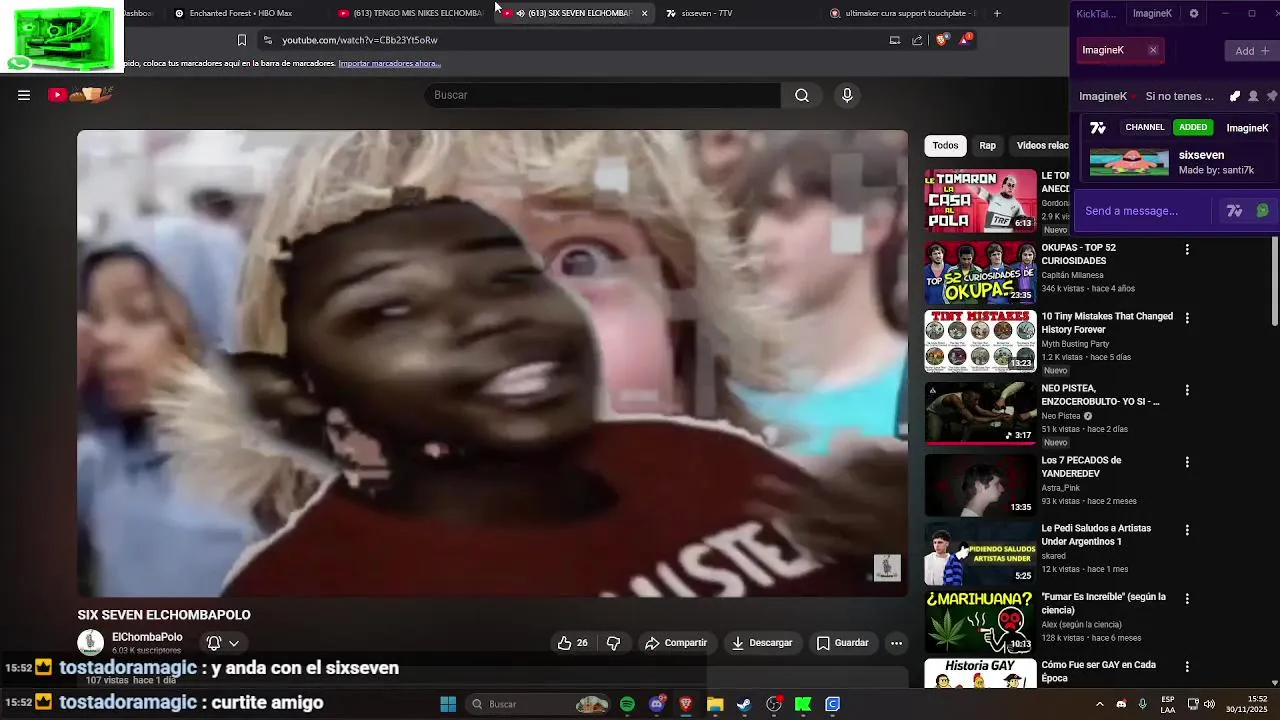Toggle notification bell for ElChombaPolo

coord(213,643)
